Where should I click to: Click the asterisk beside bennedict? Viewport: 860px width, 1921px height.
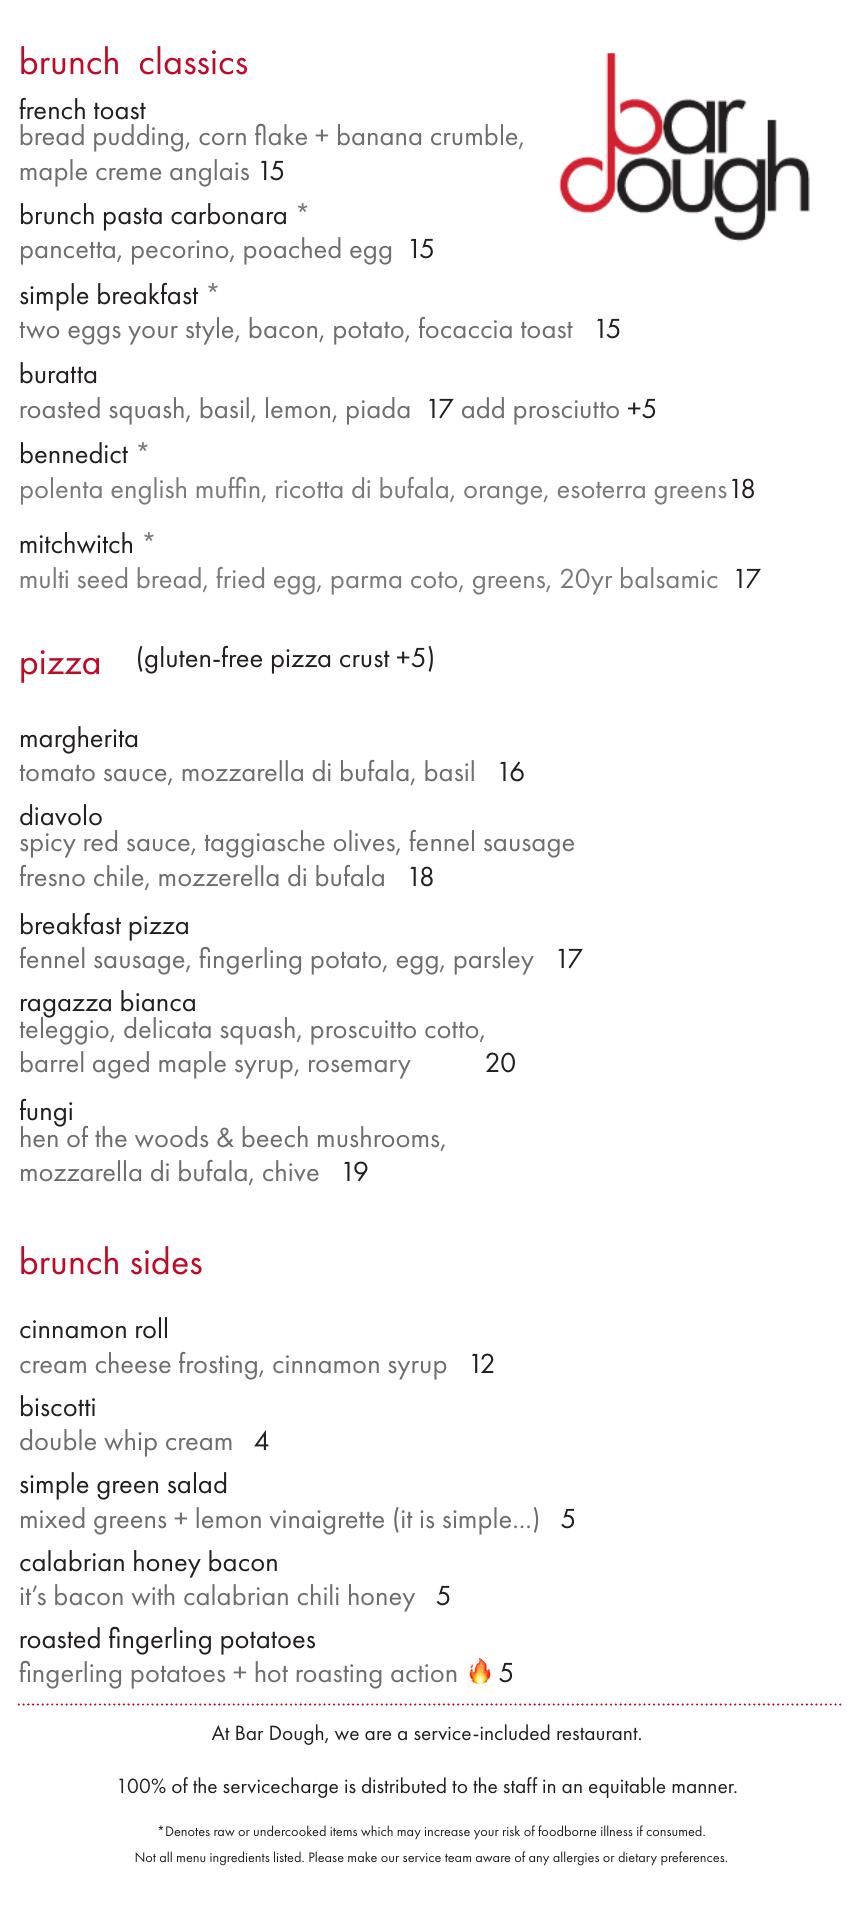click(143, 451)
